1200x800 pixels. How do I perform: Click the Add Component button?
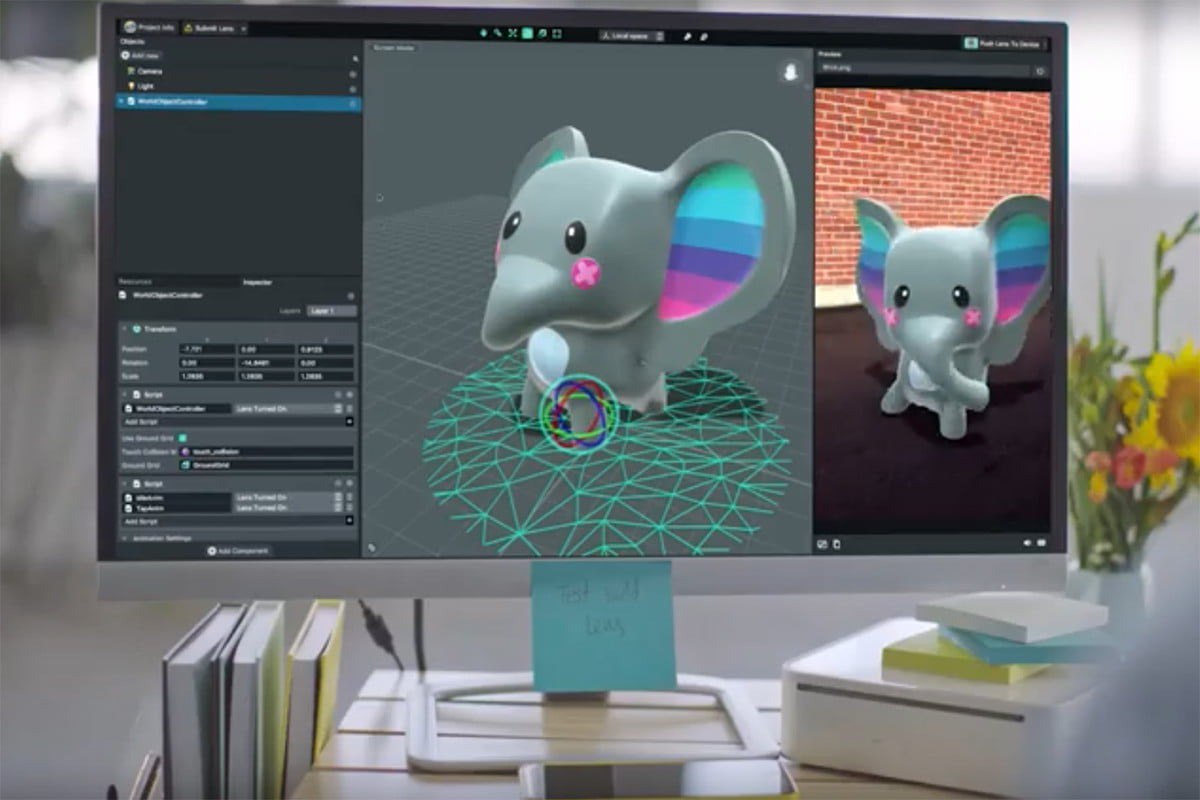[x=239, y=551]
